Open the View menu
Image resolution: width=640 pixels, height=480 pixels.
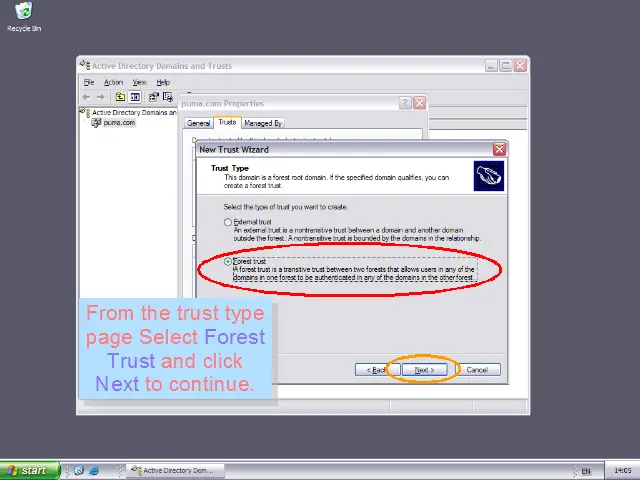click(x=140, y=82)
